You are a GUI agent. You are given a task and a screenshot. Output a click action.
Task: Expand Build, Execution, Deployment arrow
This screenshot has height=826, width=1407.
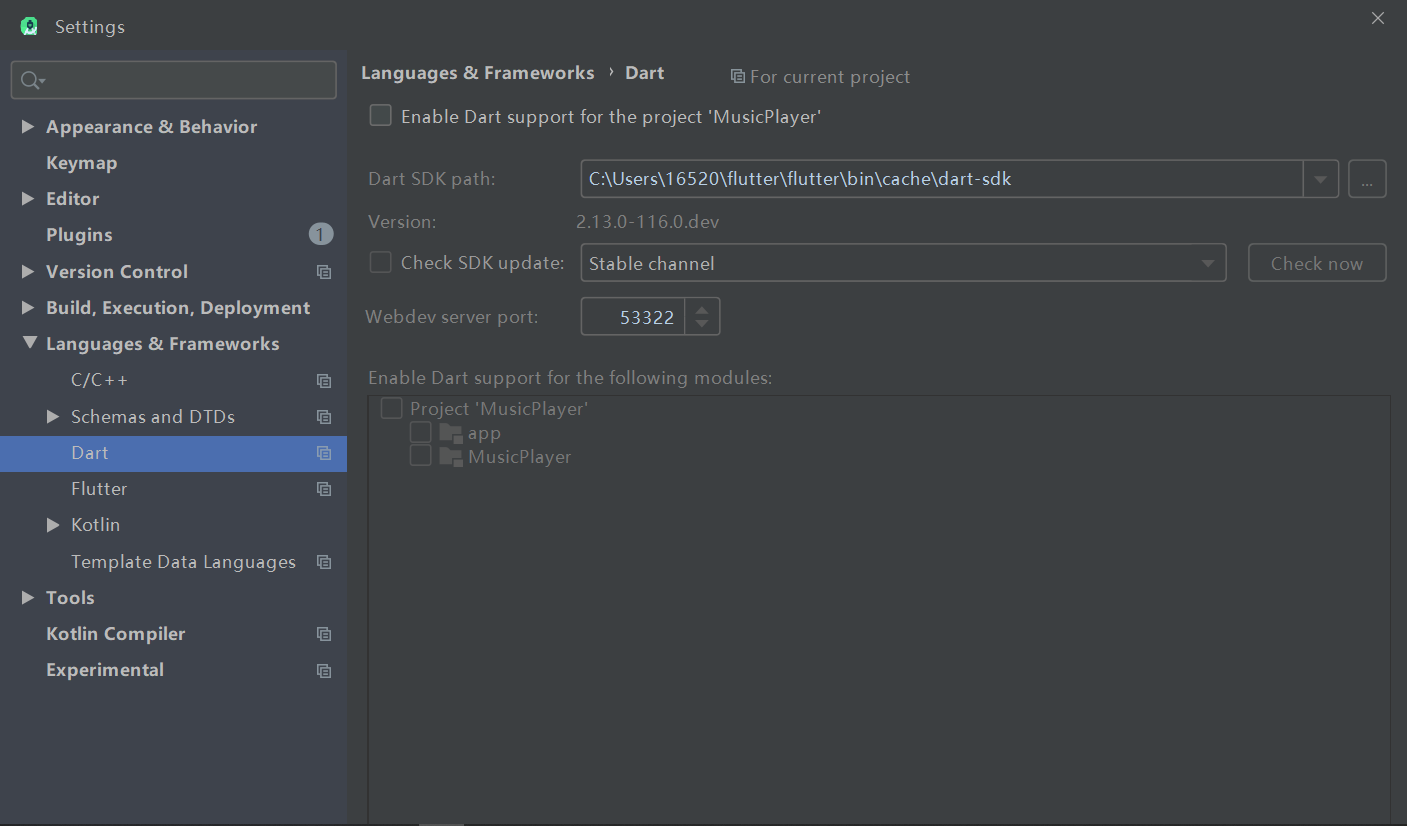tap(28, 308)
